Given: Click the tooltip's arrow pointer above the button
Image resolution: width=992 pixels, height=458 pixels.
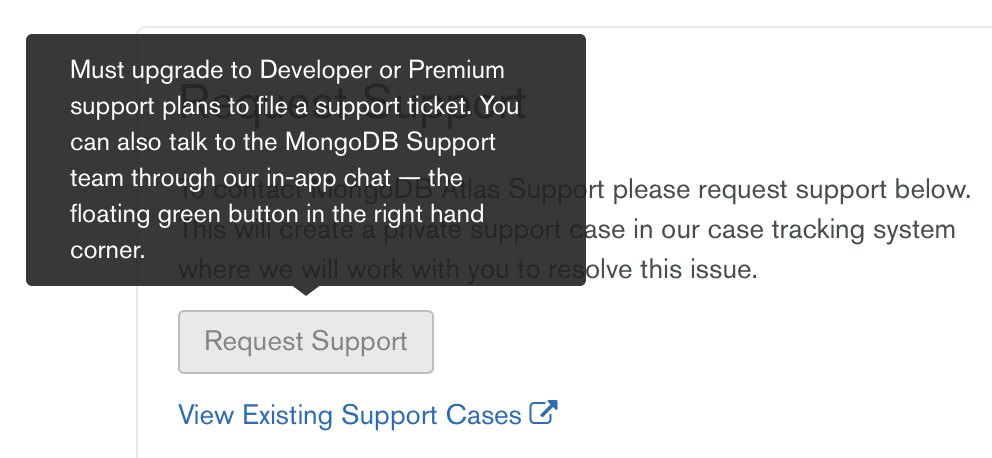Looking at the screenshot, I should [x=306, y=290].
